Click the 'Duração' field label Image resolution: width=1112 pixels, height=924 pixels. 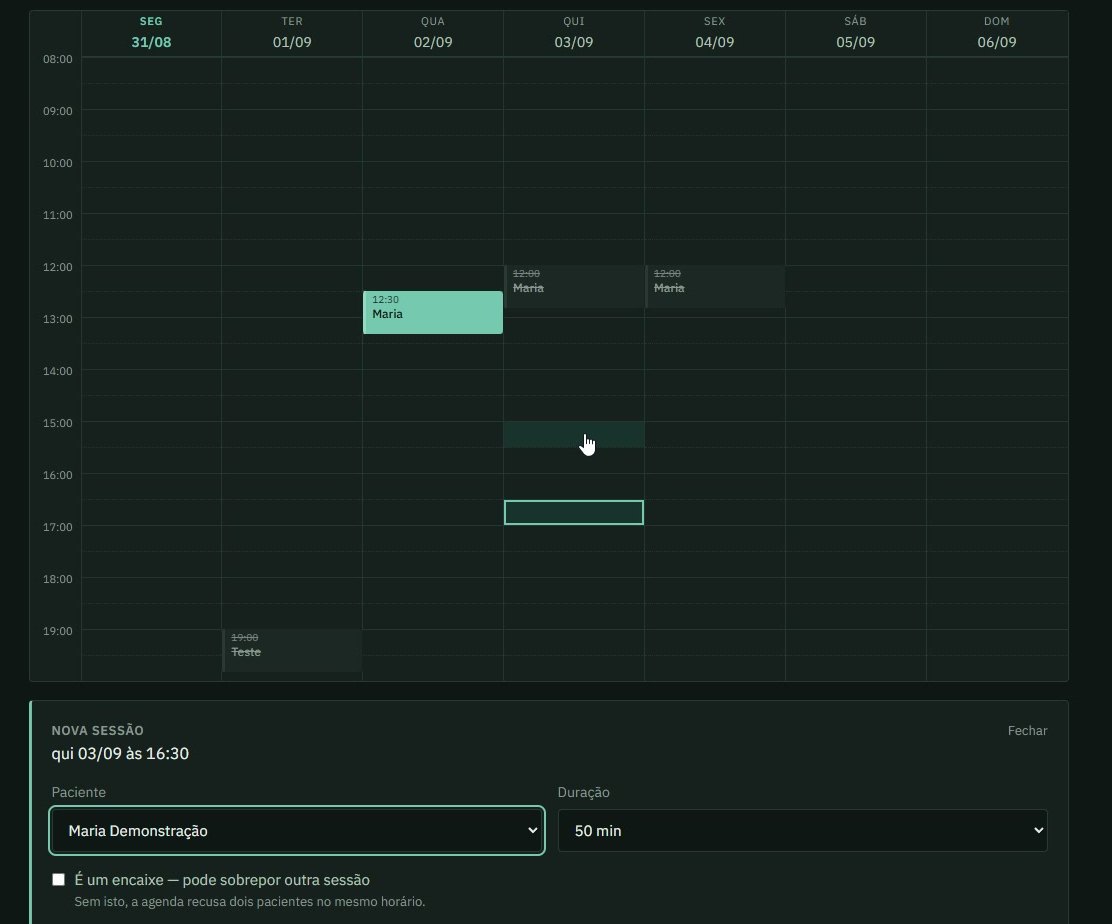[584, 792]
